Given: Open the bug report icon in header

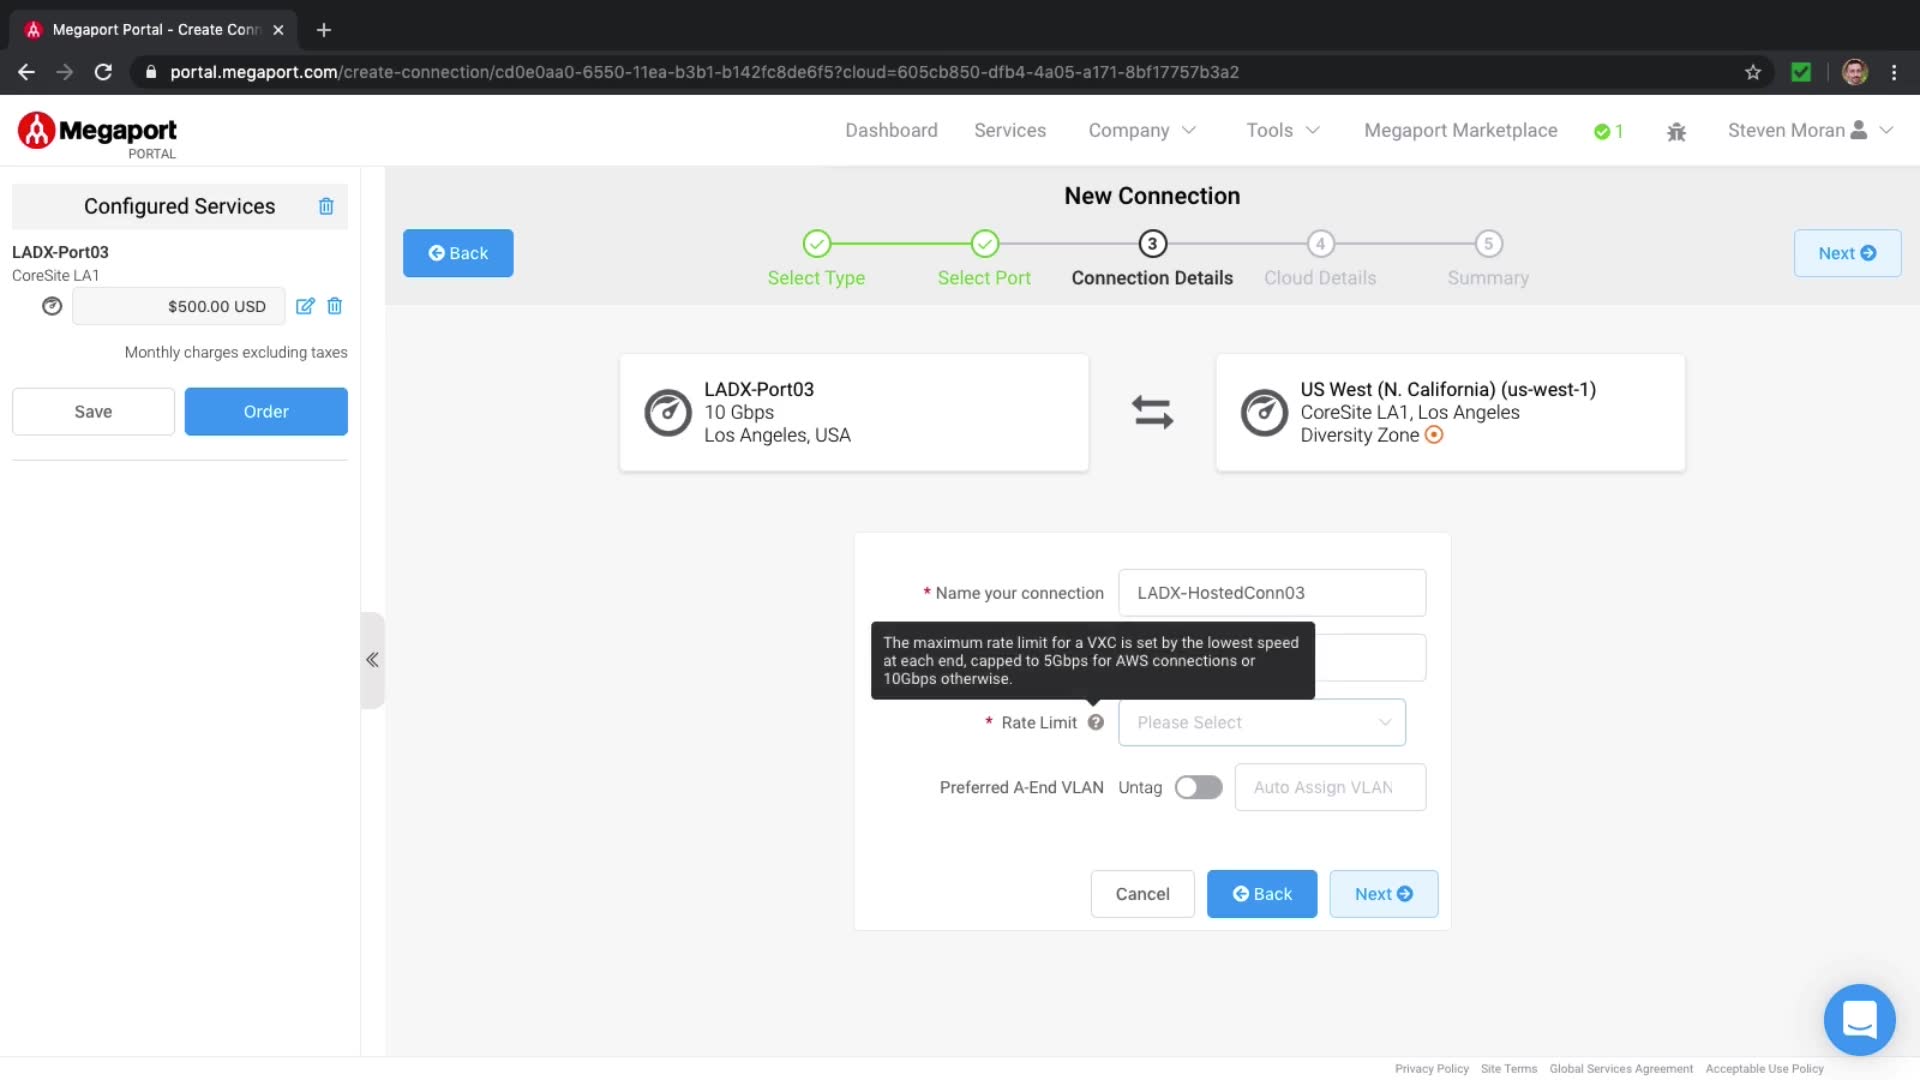Looking at the screenshot, I should click(x=1677, y=131).
